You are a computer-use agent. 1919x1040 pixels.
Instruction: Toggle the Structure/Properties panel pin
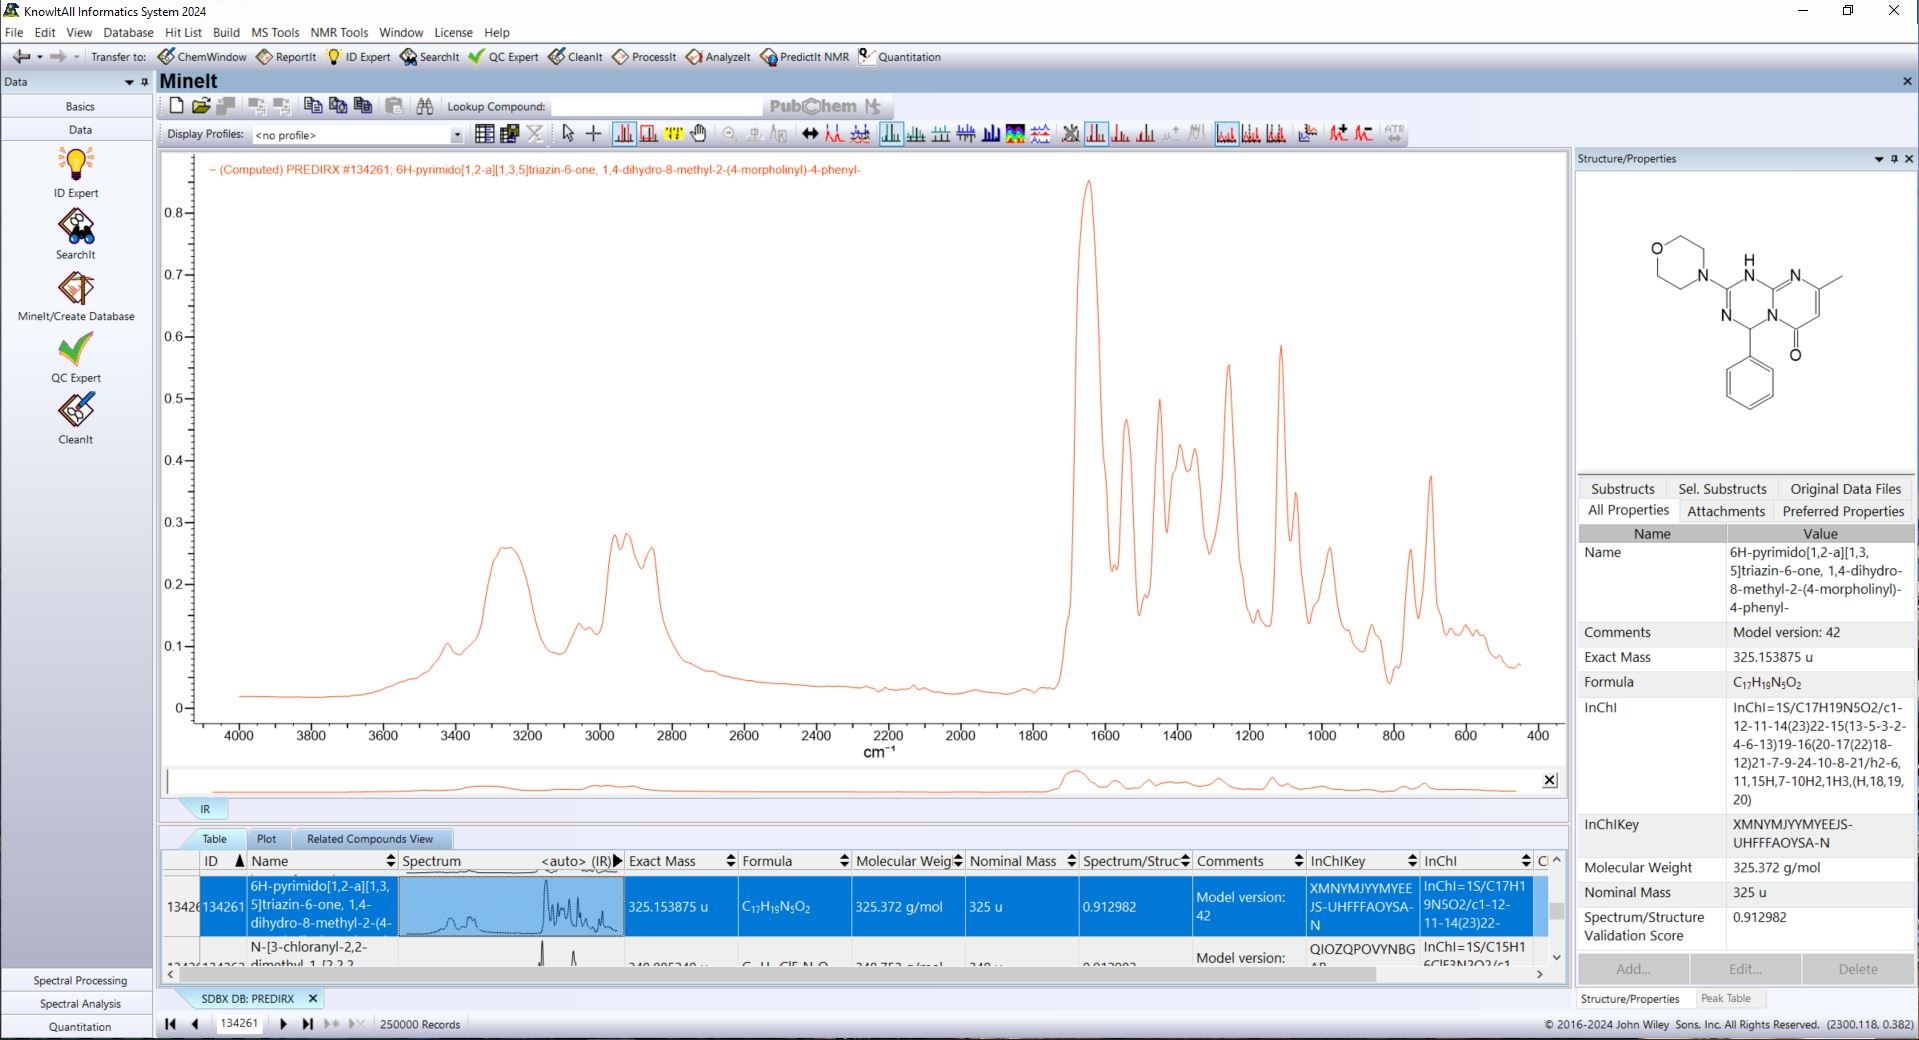coord(1894,159)
